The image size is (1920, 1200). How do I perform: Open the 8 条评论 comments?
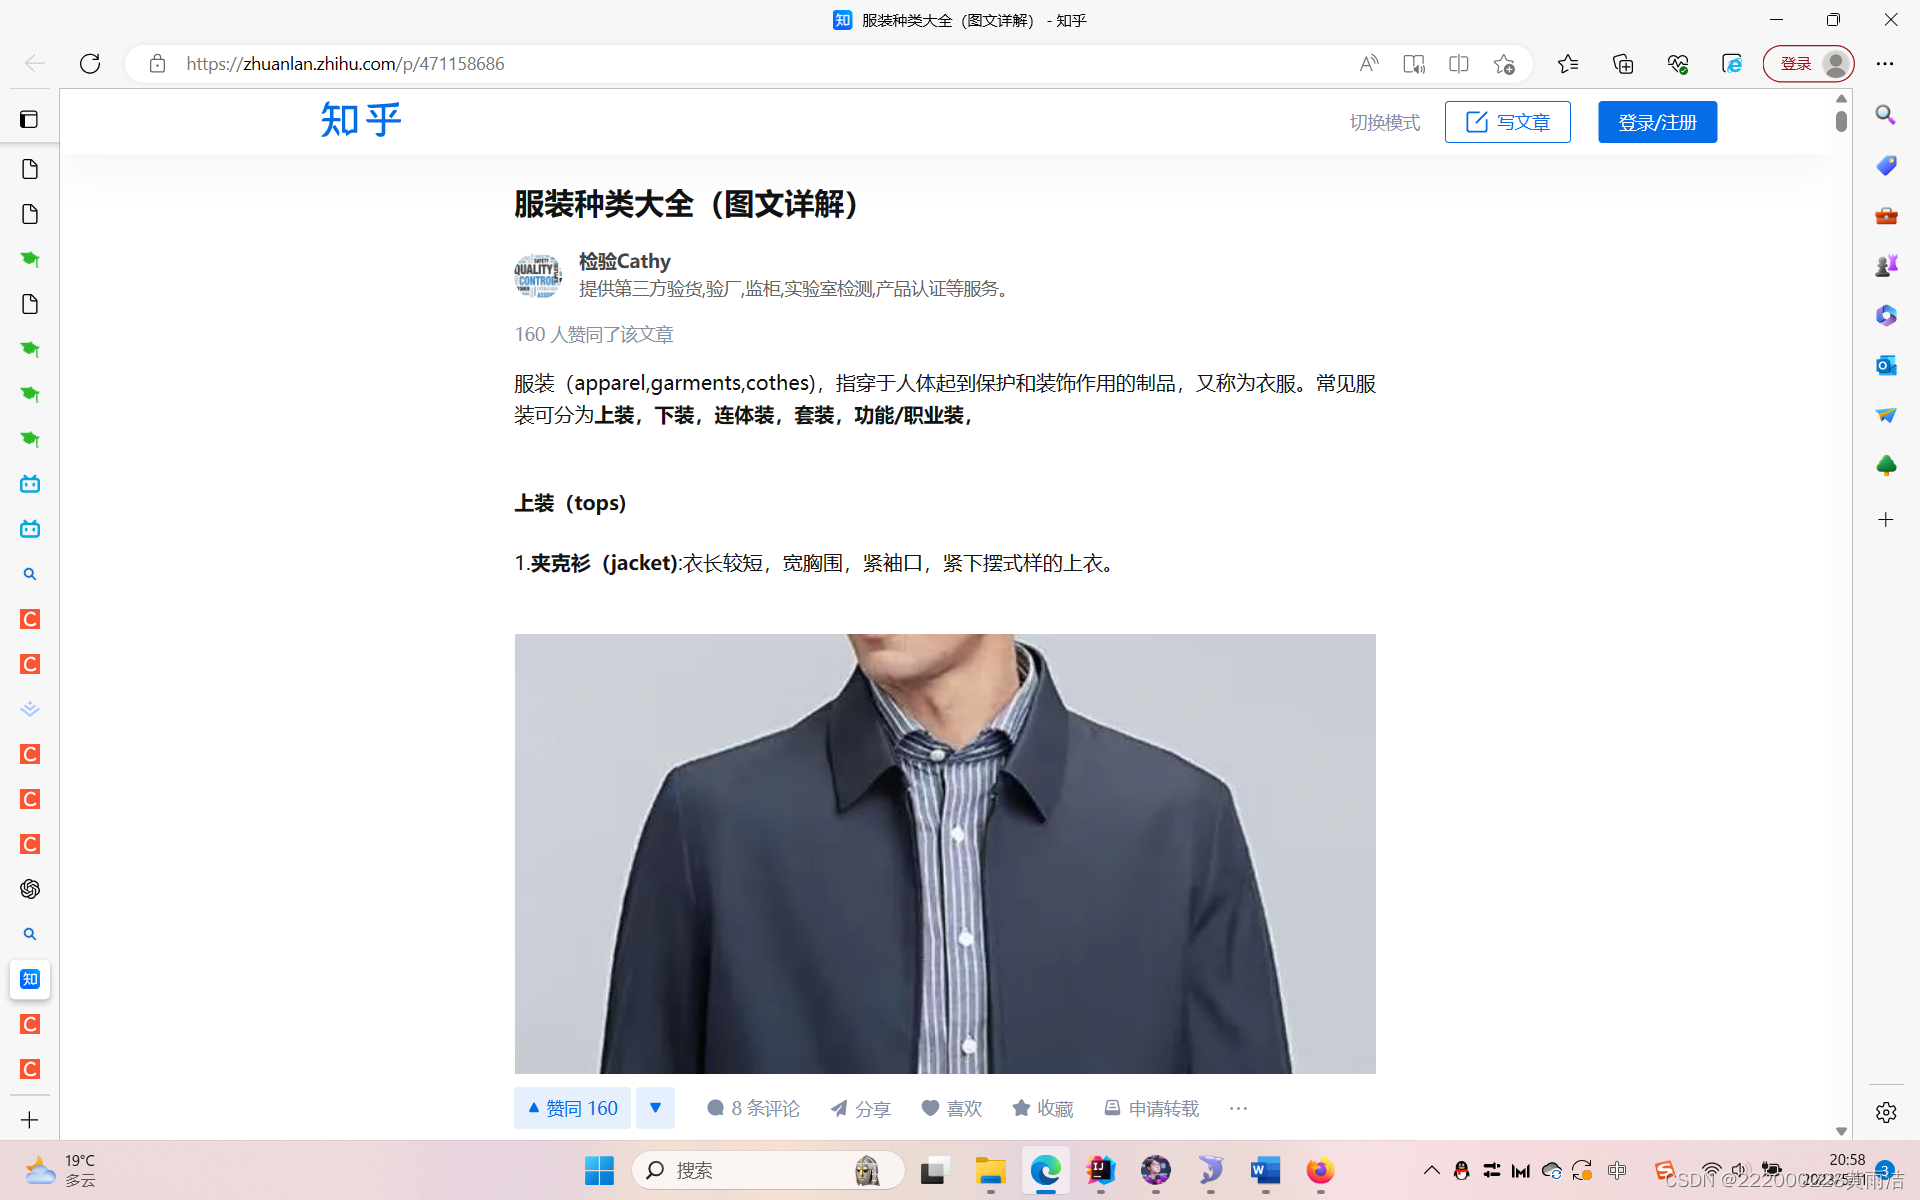pyautogui.click(x=753, y=1108)
